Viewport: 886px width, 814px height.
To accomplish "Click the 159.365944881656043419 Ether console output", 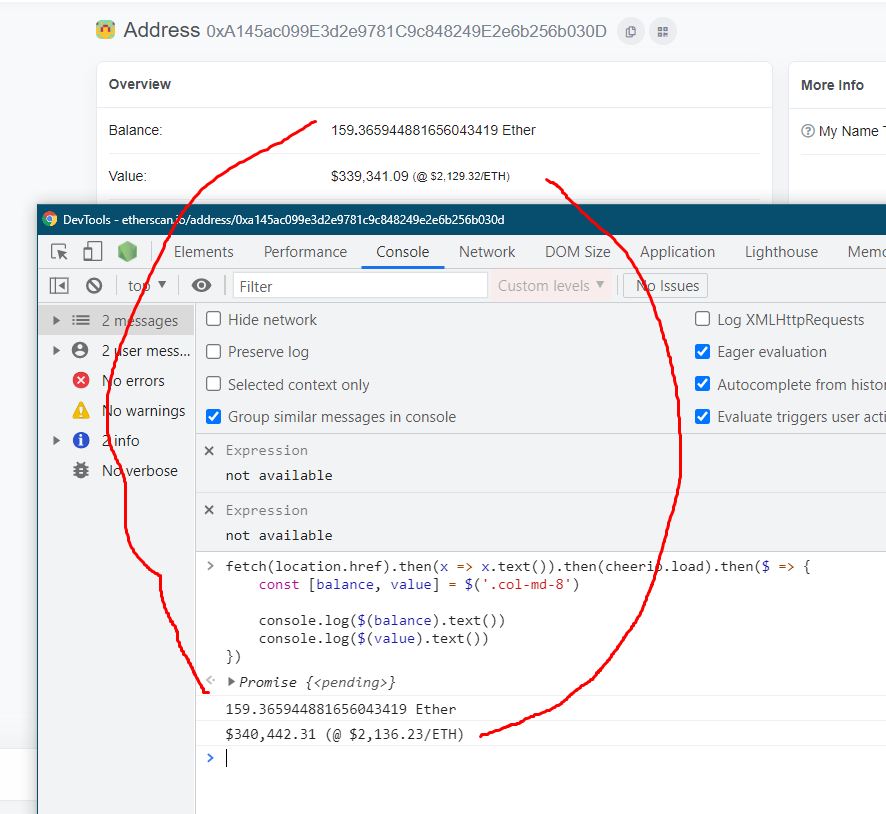I will click(x=341, y=709).
